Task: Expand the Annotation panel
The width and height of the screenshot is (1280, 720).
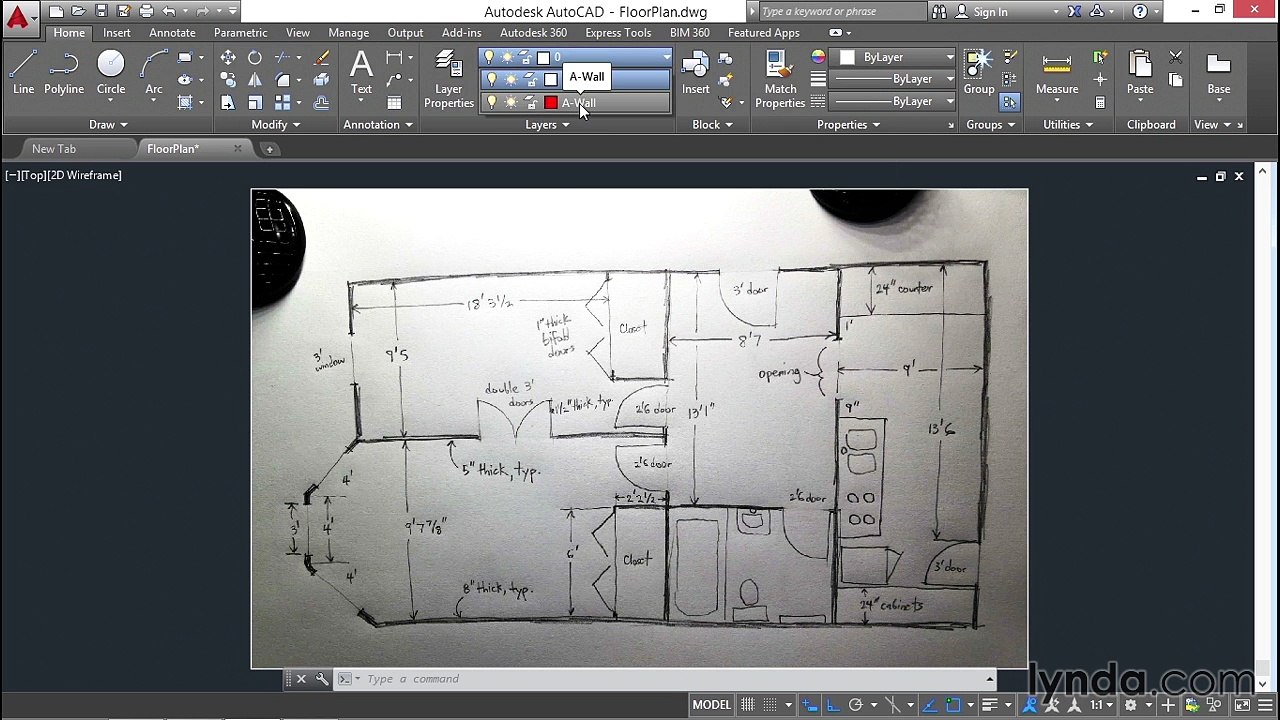Action: pos(378,125)
